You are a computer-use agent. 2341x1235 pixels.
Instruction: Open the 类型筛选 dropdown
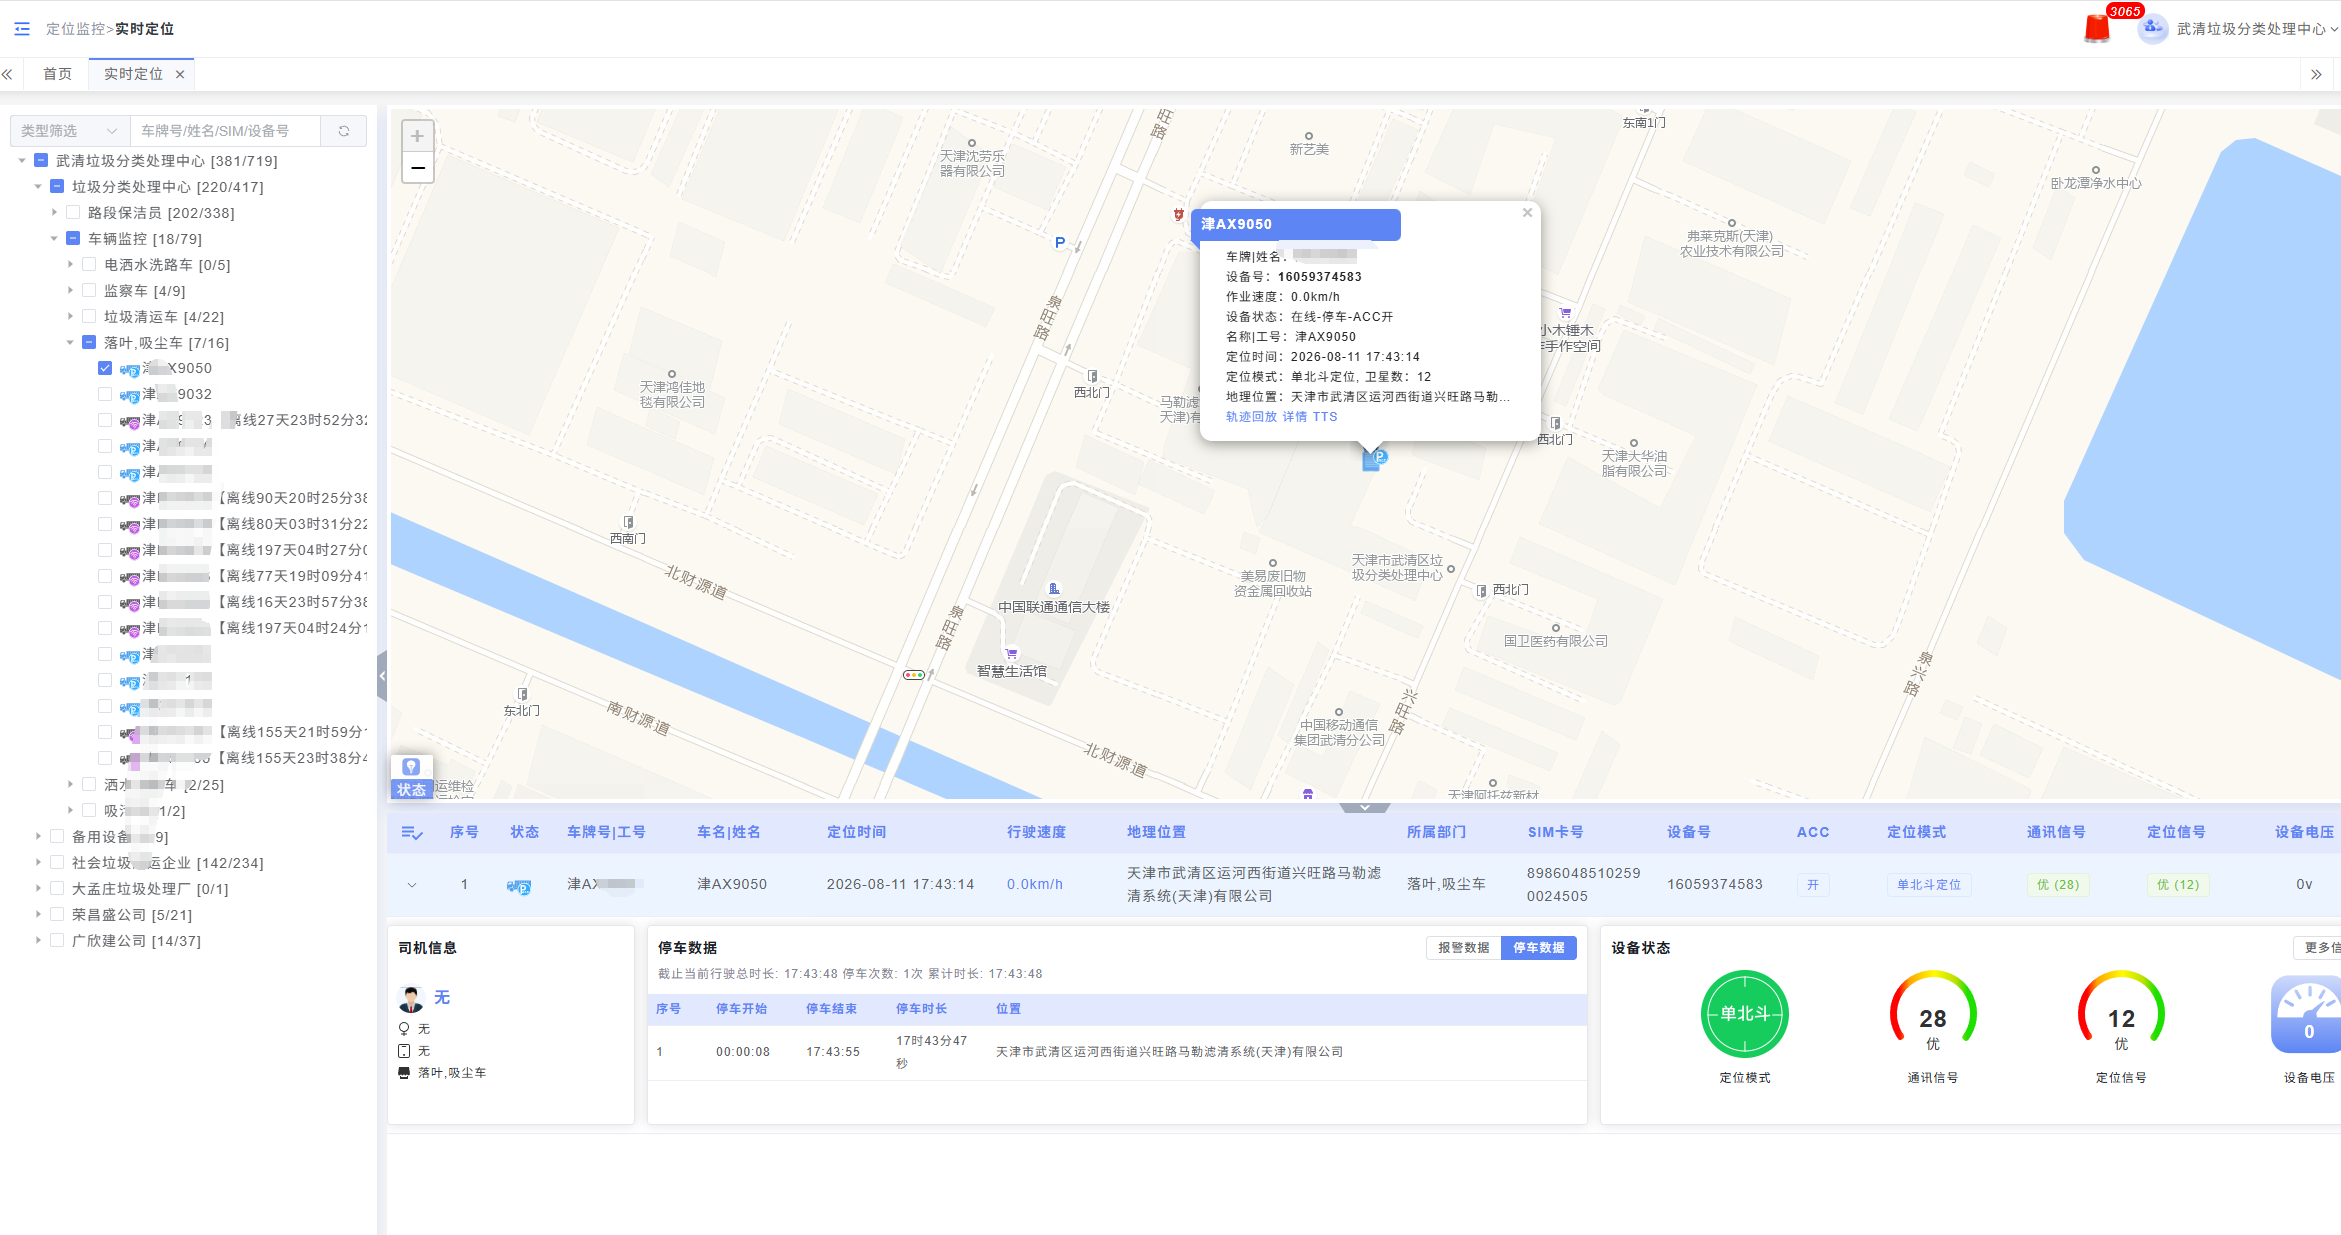(70, 131)
